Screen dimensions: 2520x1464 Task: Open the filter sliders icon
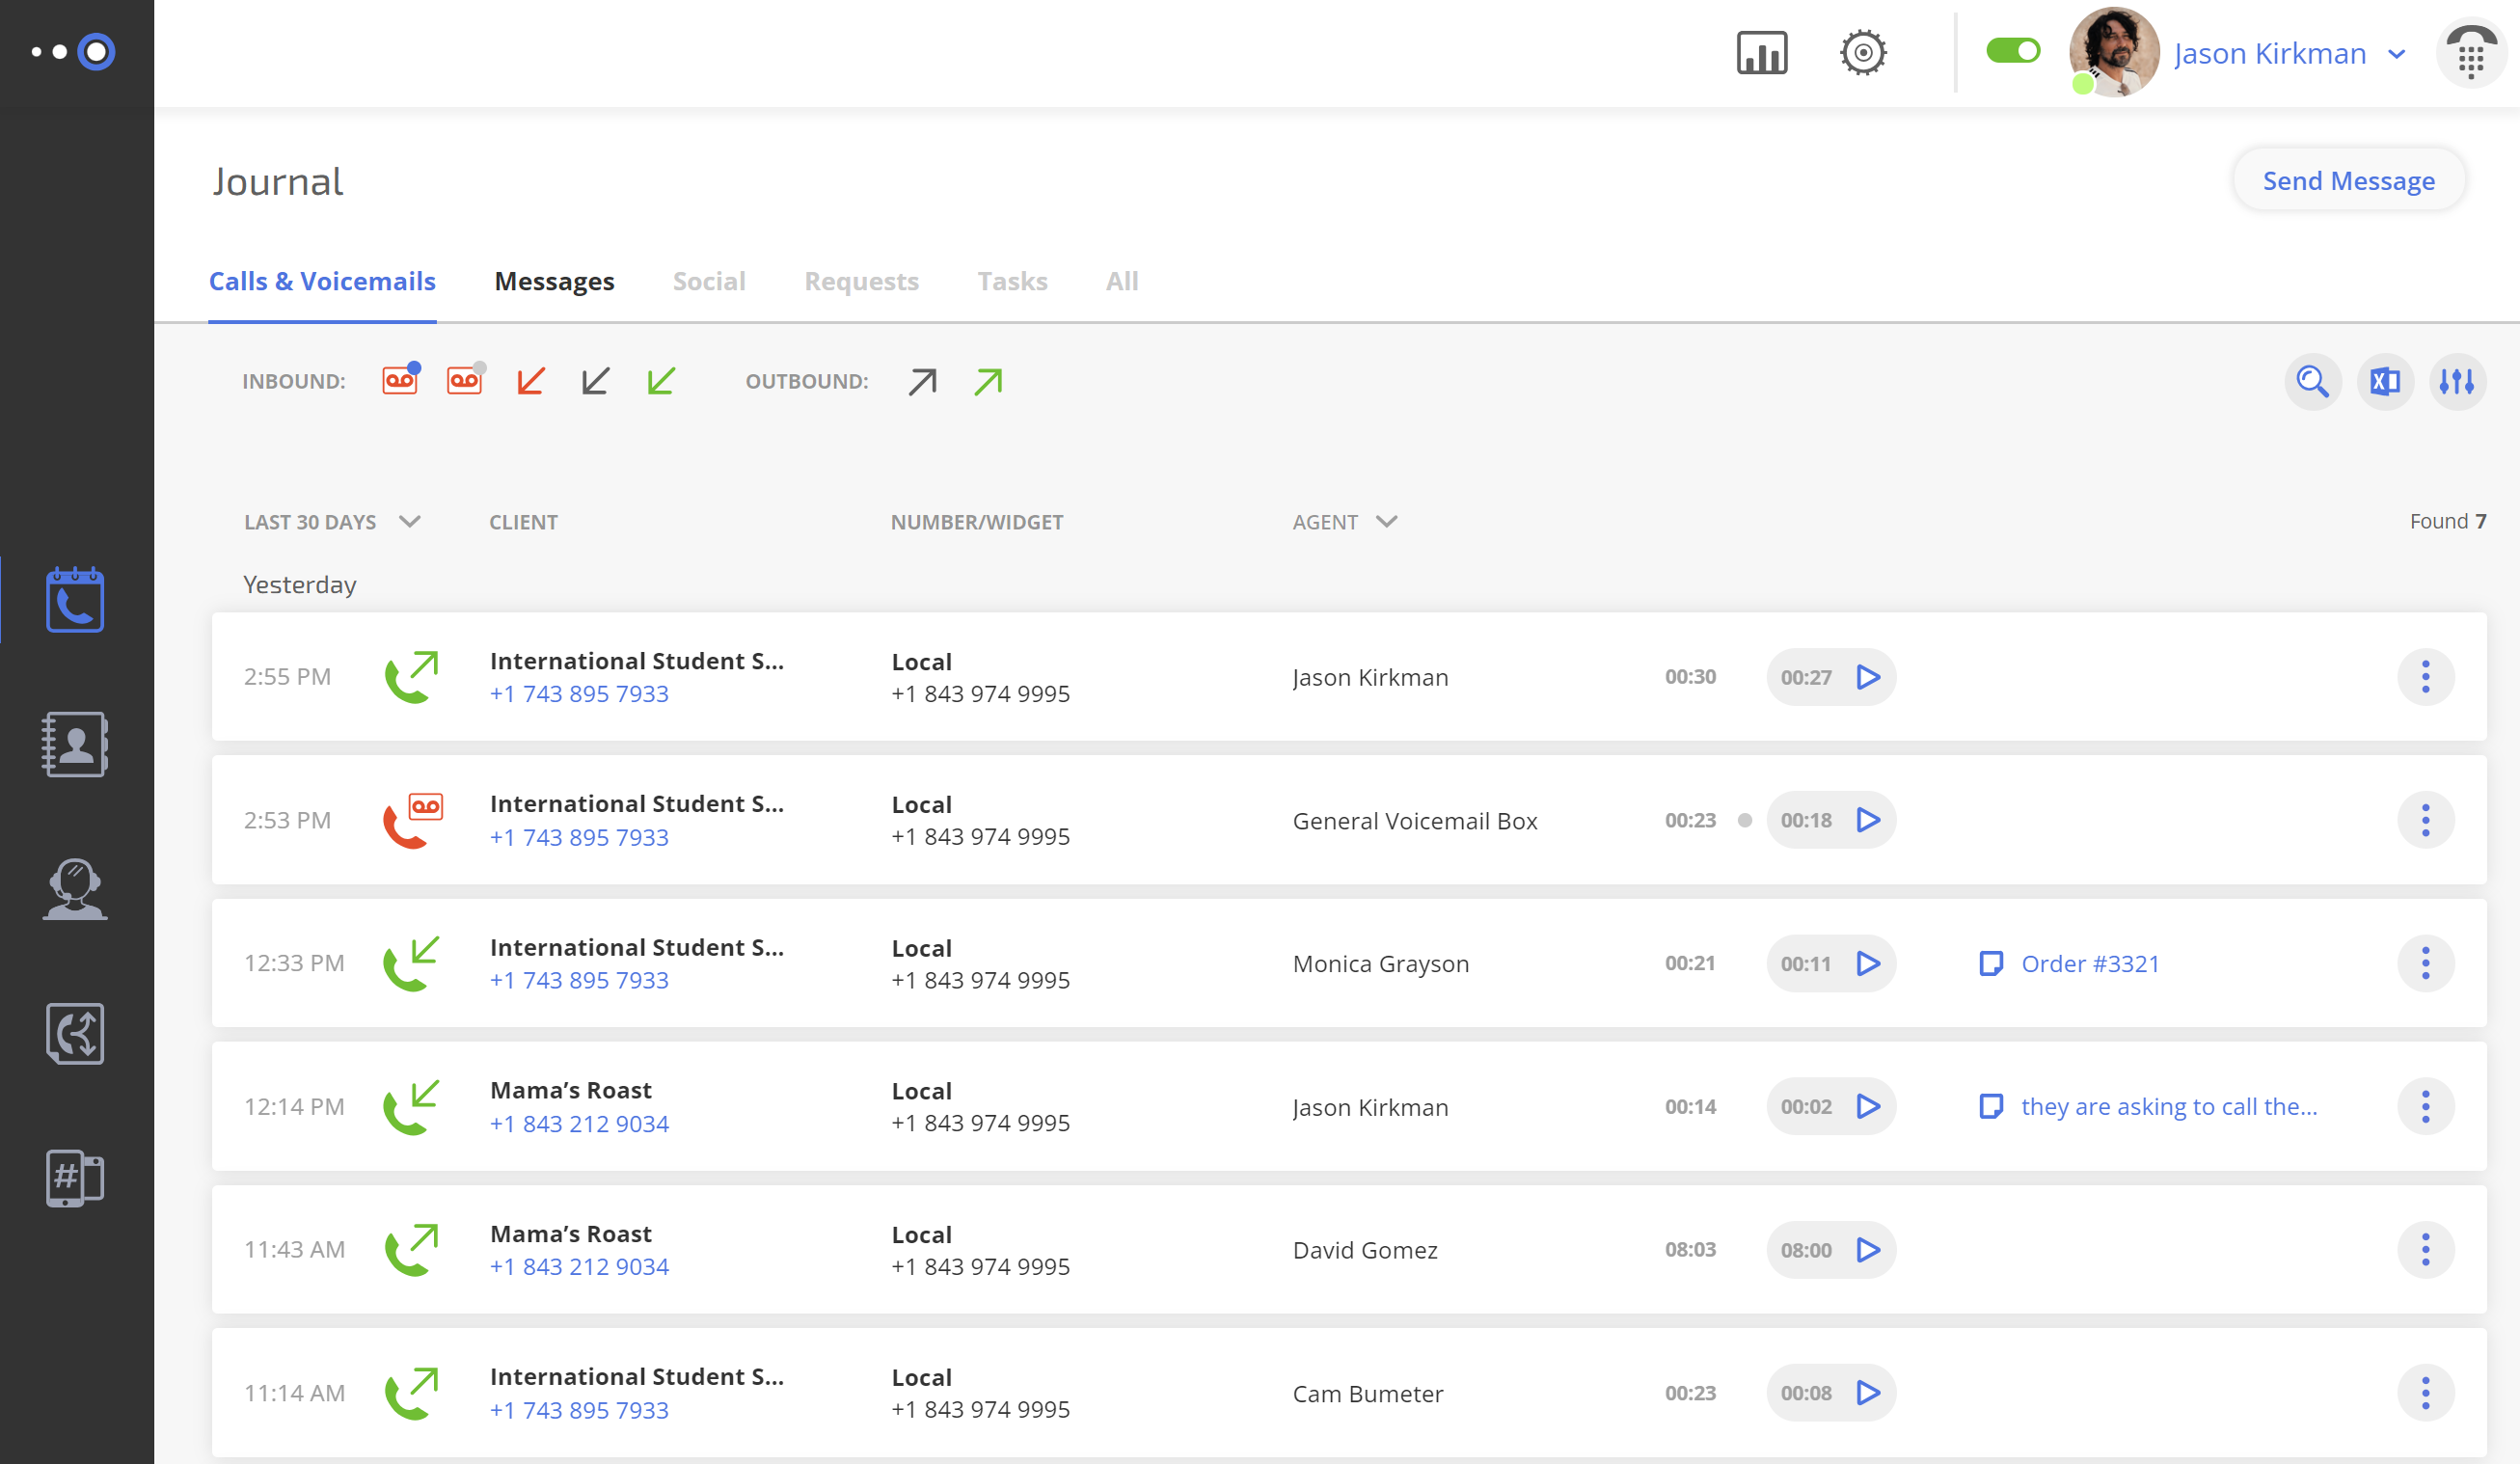point(2457,382)
